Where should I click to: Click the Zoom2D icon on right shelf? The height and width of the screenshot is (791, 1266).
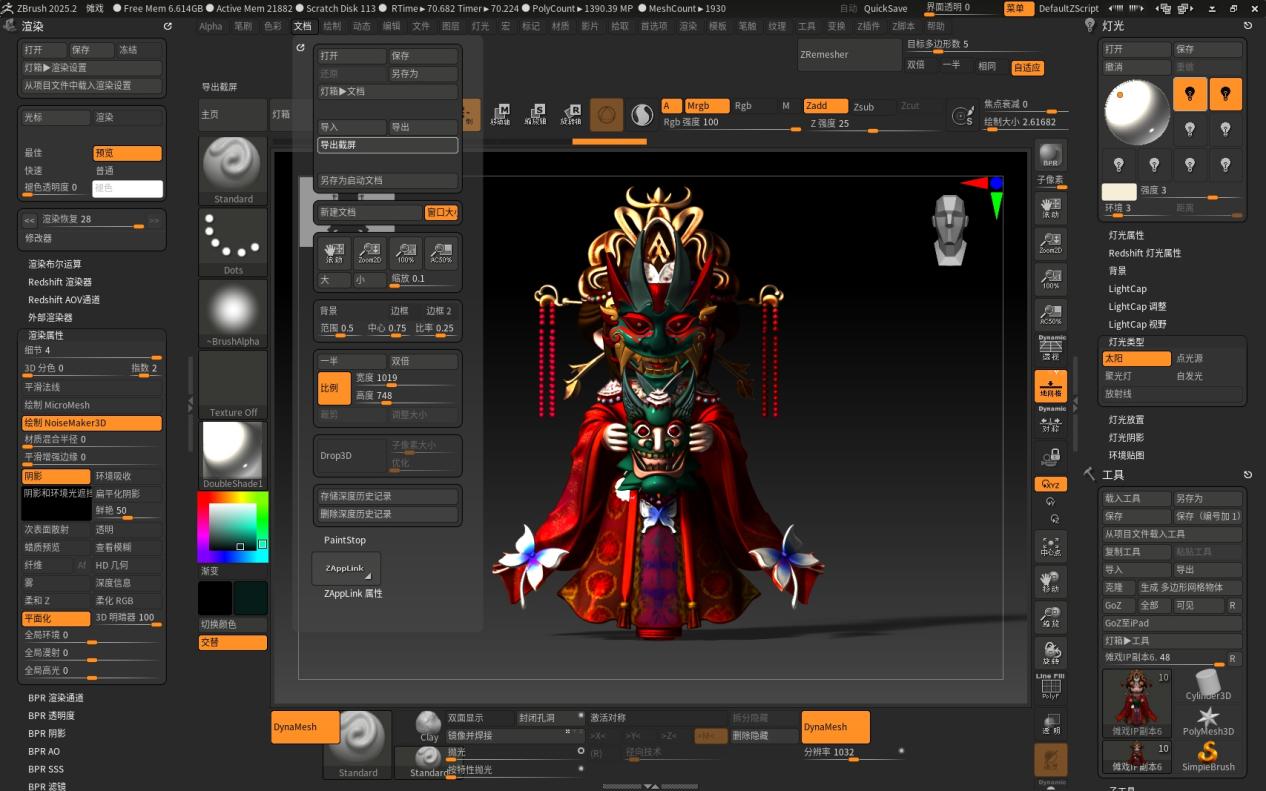pos(1050,243)
